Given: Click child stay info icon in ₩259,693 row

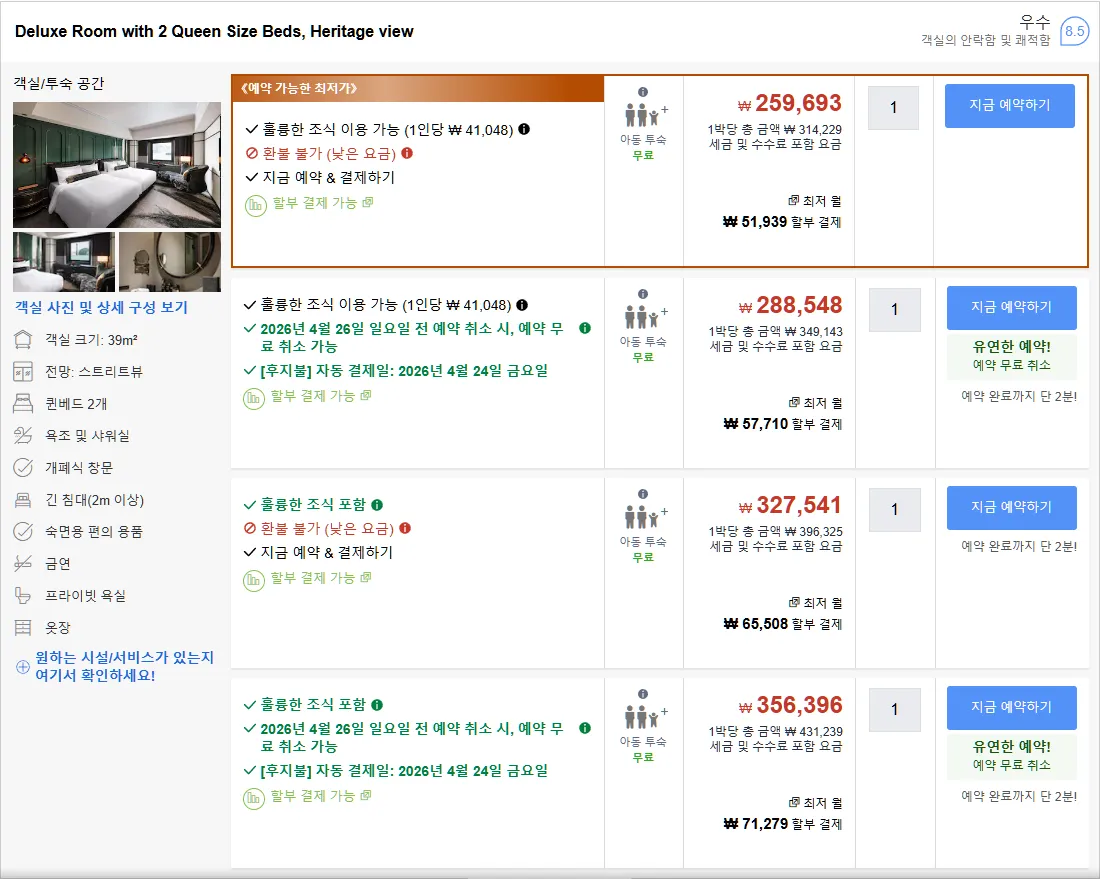Looking at the screenshot, I should 643,92.
